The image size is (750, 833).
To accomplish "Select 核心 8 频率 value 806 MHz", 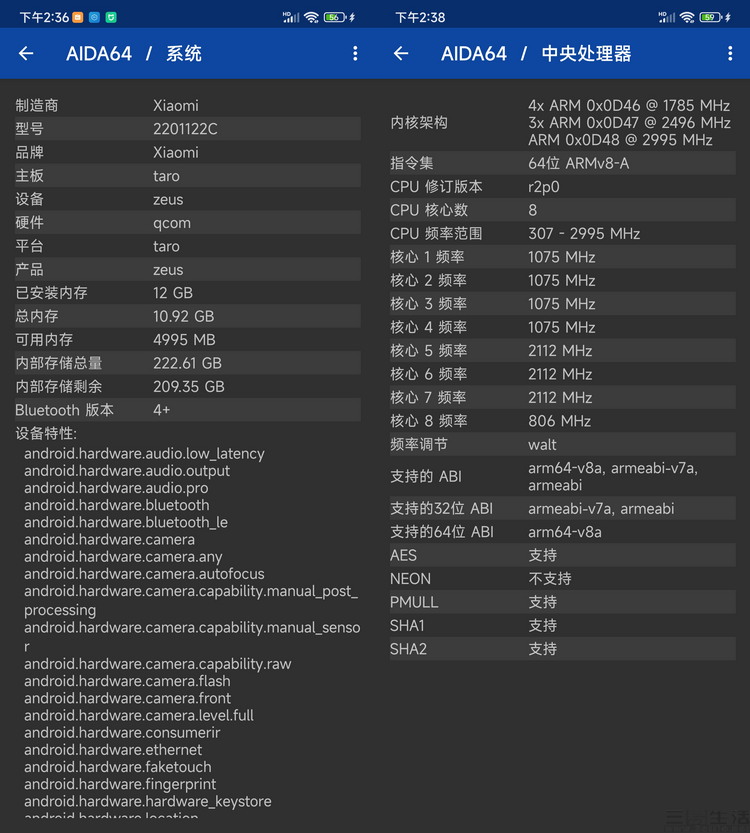I will 559,421.
